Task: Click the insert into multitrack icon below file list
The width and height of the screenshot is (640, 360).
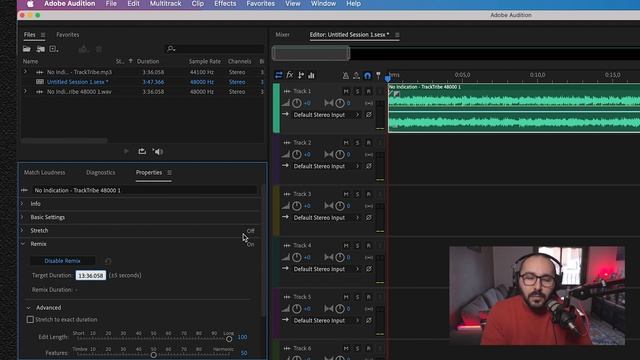Action: 142,151
